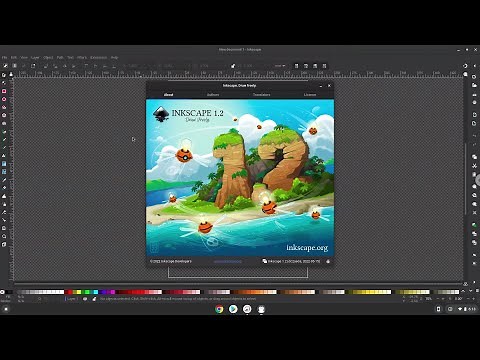Toggle scale rounded corners option
Image resolution: width=480 pixels, height=360 pixels.
pos(306,66)
